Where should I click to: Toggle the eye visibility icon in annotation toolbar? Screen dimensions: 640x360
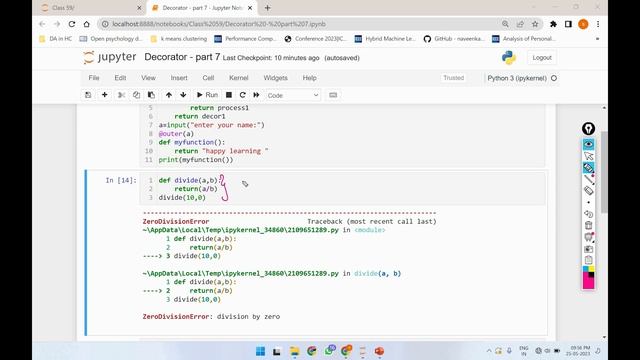point(588,144)
